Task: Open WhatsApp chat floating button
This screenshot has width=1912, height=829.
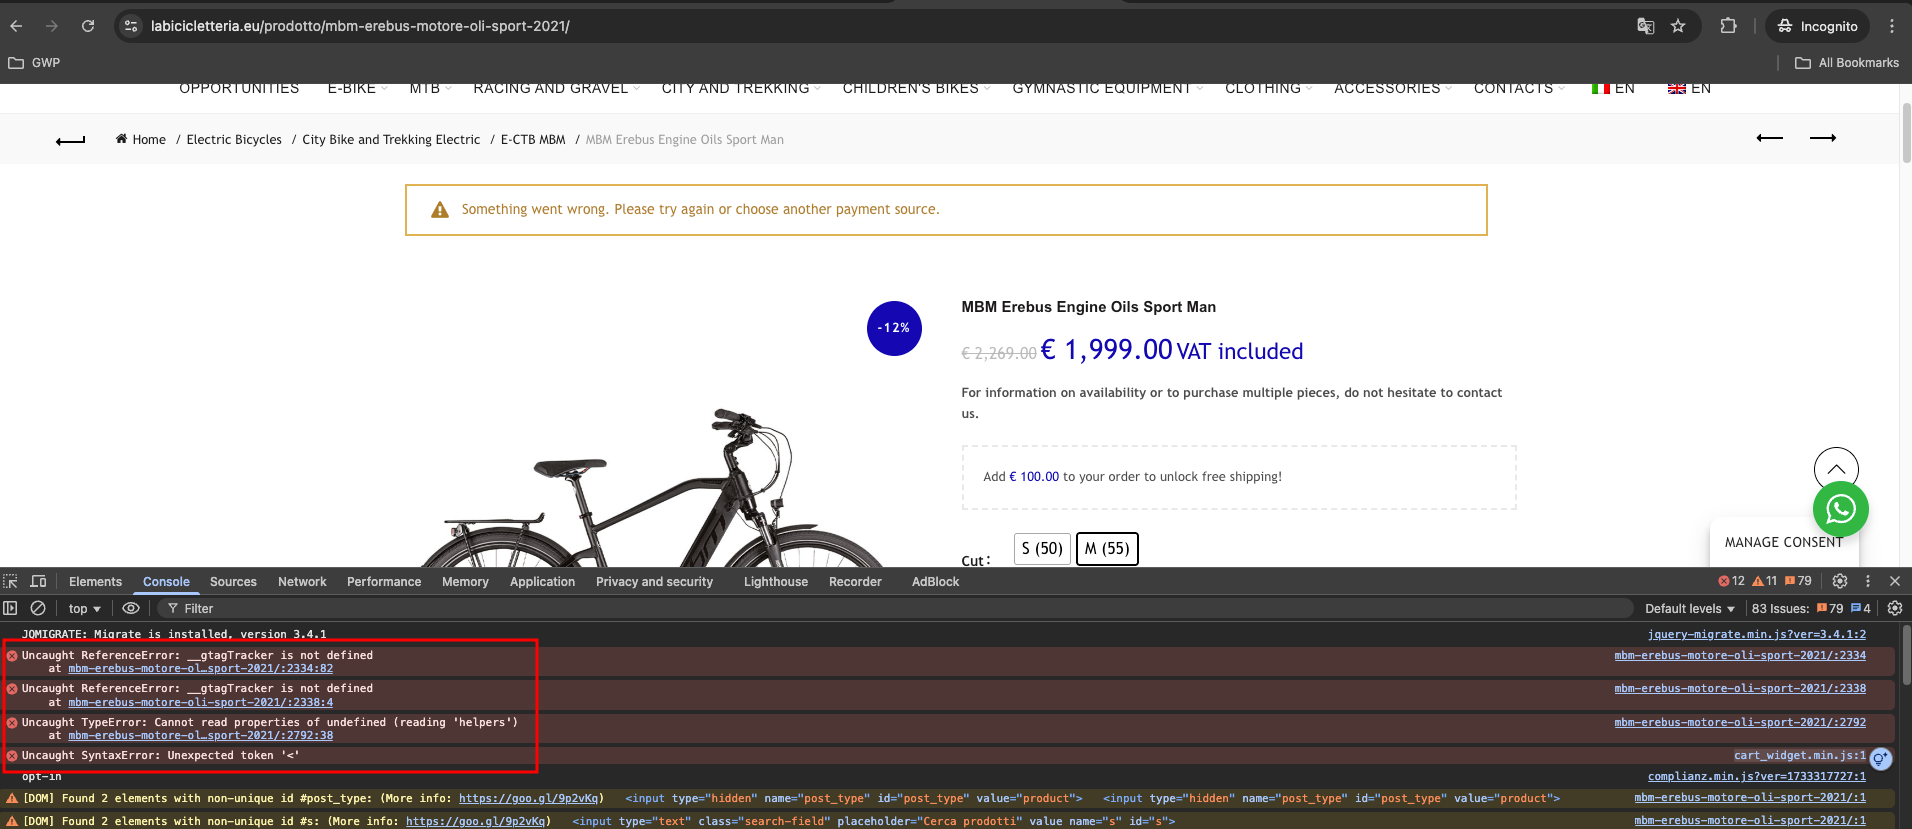Action: tap(1840, 509)
